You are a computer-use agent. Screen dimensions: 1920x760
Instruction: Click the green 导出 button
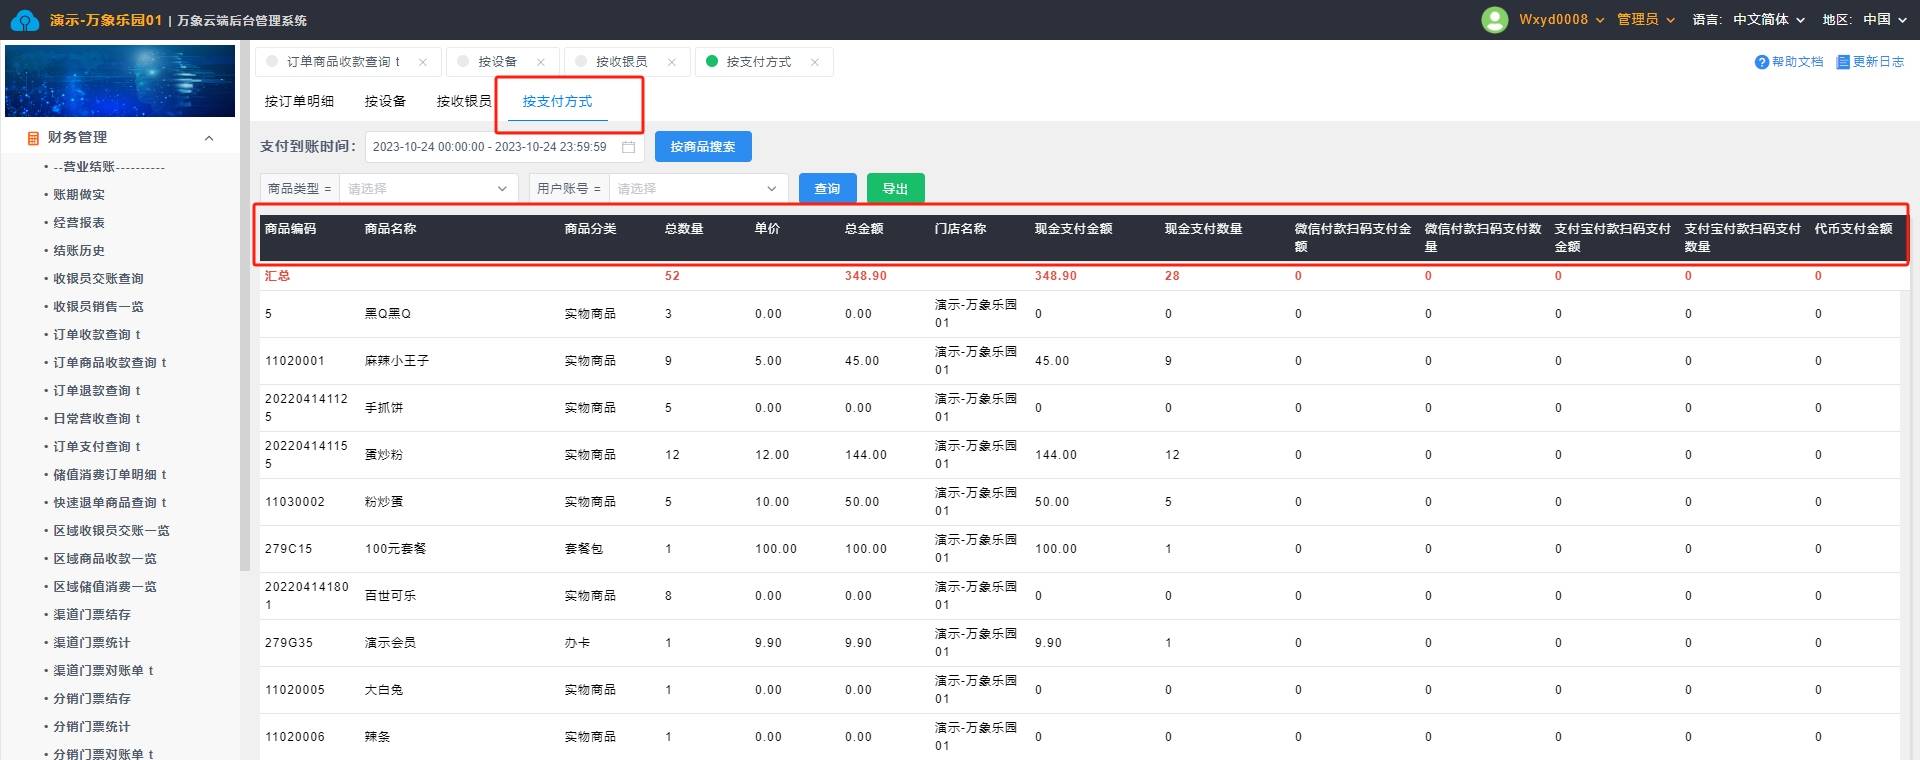point(895,189)
